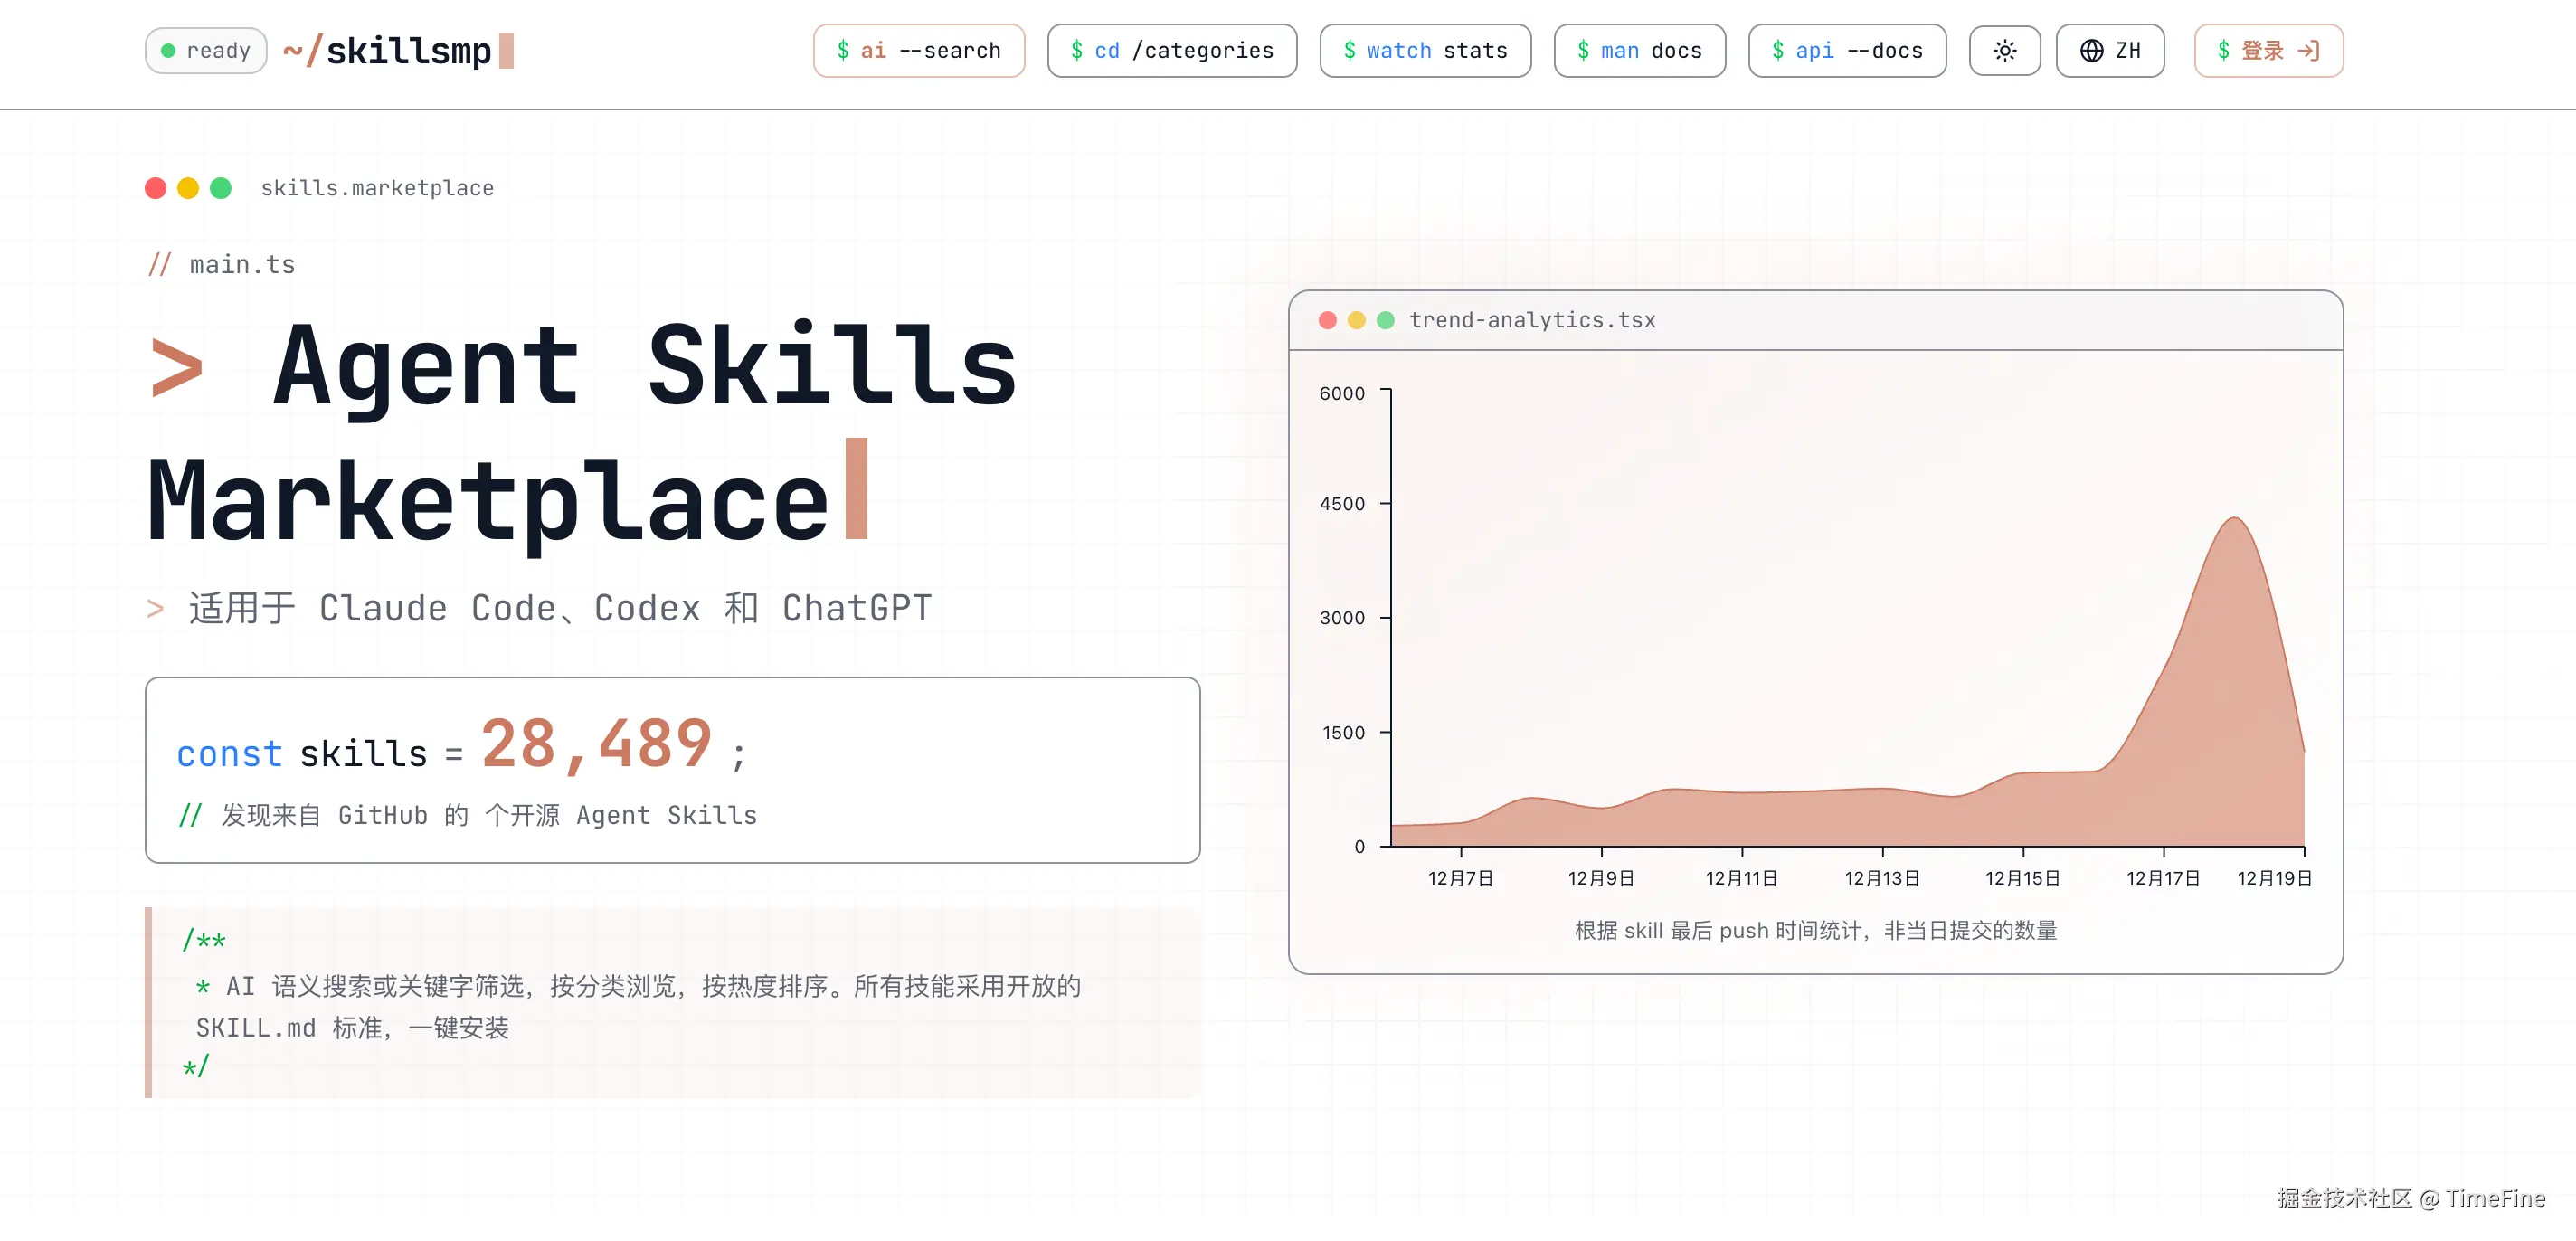Screen dimensions: 2576x1241
Task: Click the 12月13日 axis label on chart
Action: click(1882, 878)
